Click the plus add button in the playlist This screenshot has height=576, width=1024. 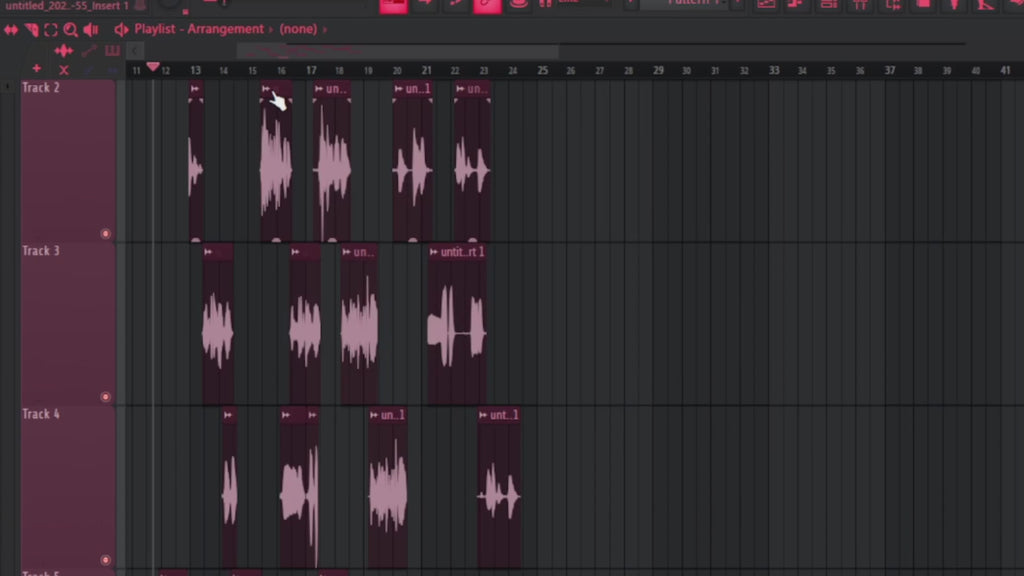[x=37, y=70]
